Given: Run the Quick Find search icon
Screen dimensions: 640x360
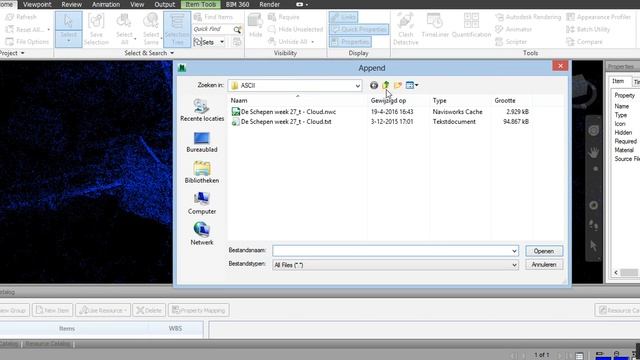Looking at the screenshot, I should tap(237, 29).
